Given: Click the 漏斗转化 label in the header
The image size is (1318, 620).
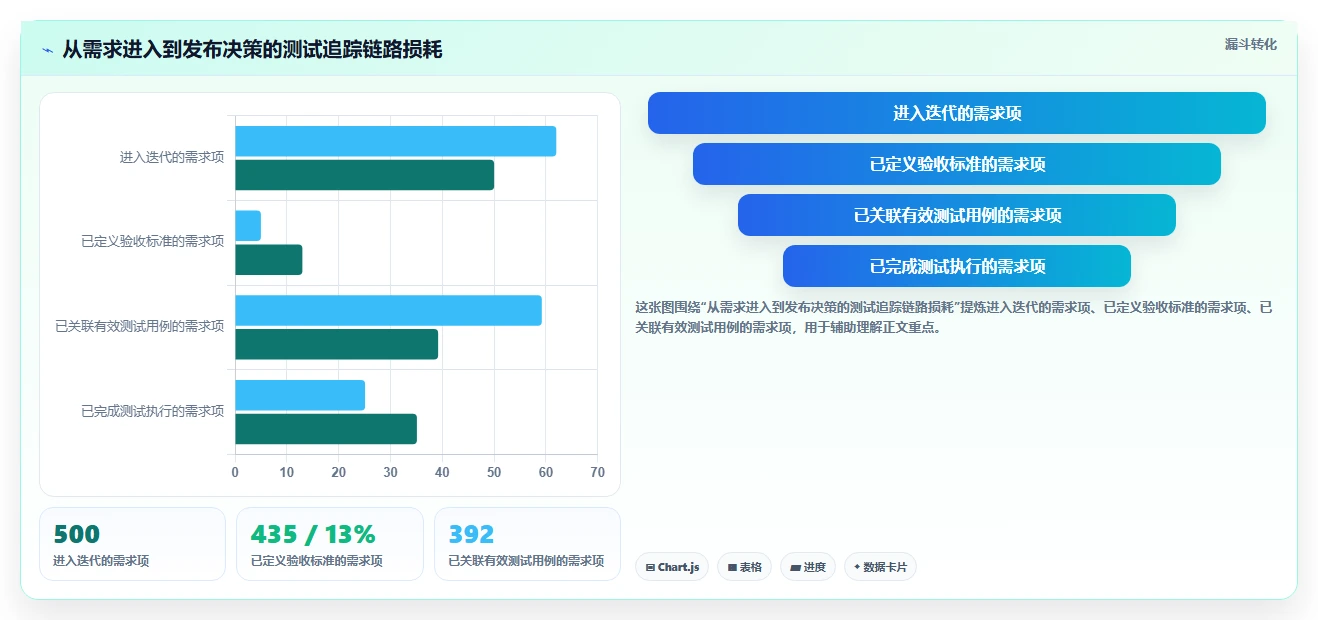Looking at the screenshot, I should click(x=1251, y=44).
